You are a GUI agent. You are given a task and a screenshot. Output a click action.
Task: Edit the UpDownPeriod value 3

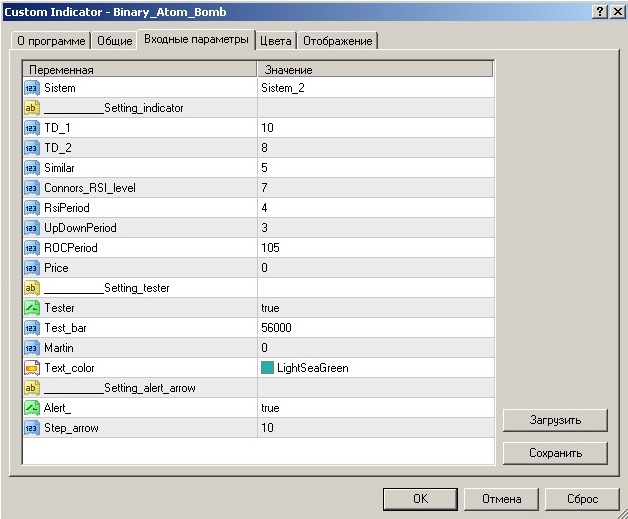376,228
